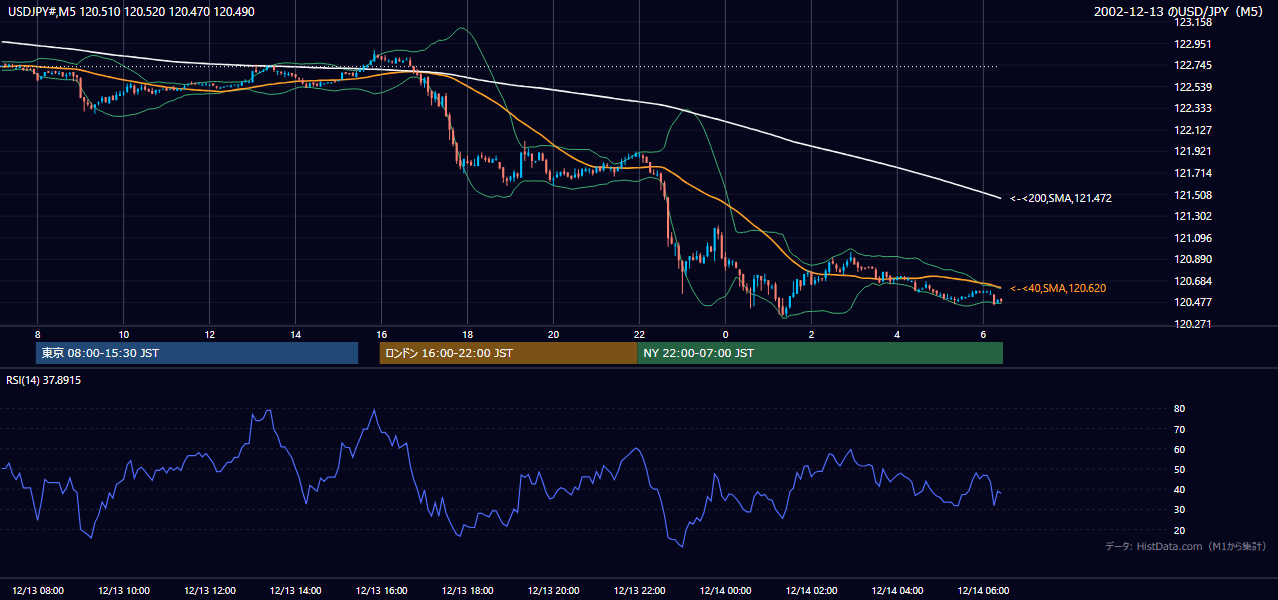Click RSI scale level 80
1278x600 pixels.
pyautogui.click(x=1180, y=409)
